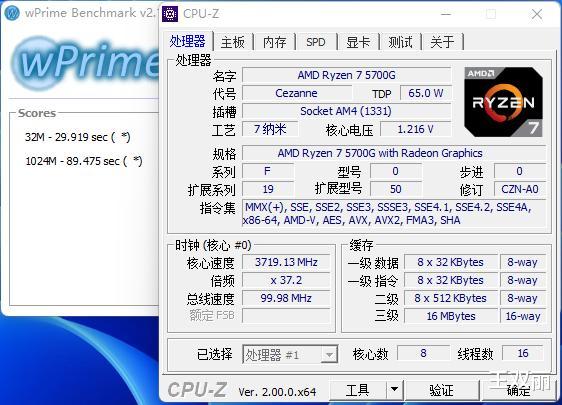Click the 99.98 MHz bus speed value
The height and width of the screenshot is (405, 562).
pos(286,298)
